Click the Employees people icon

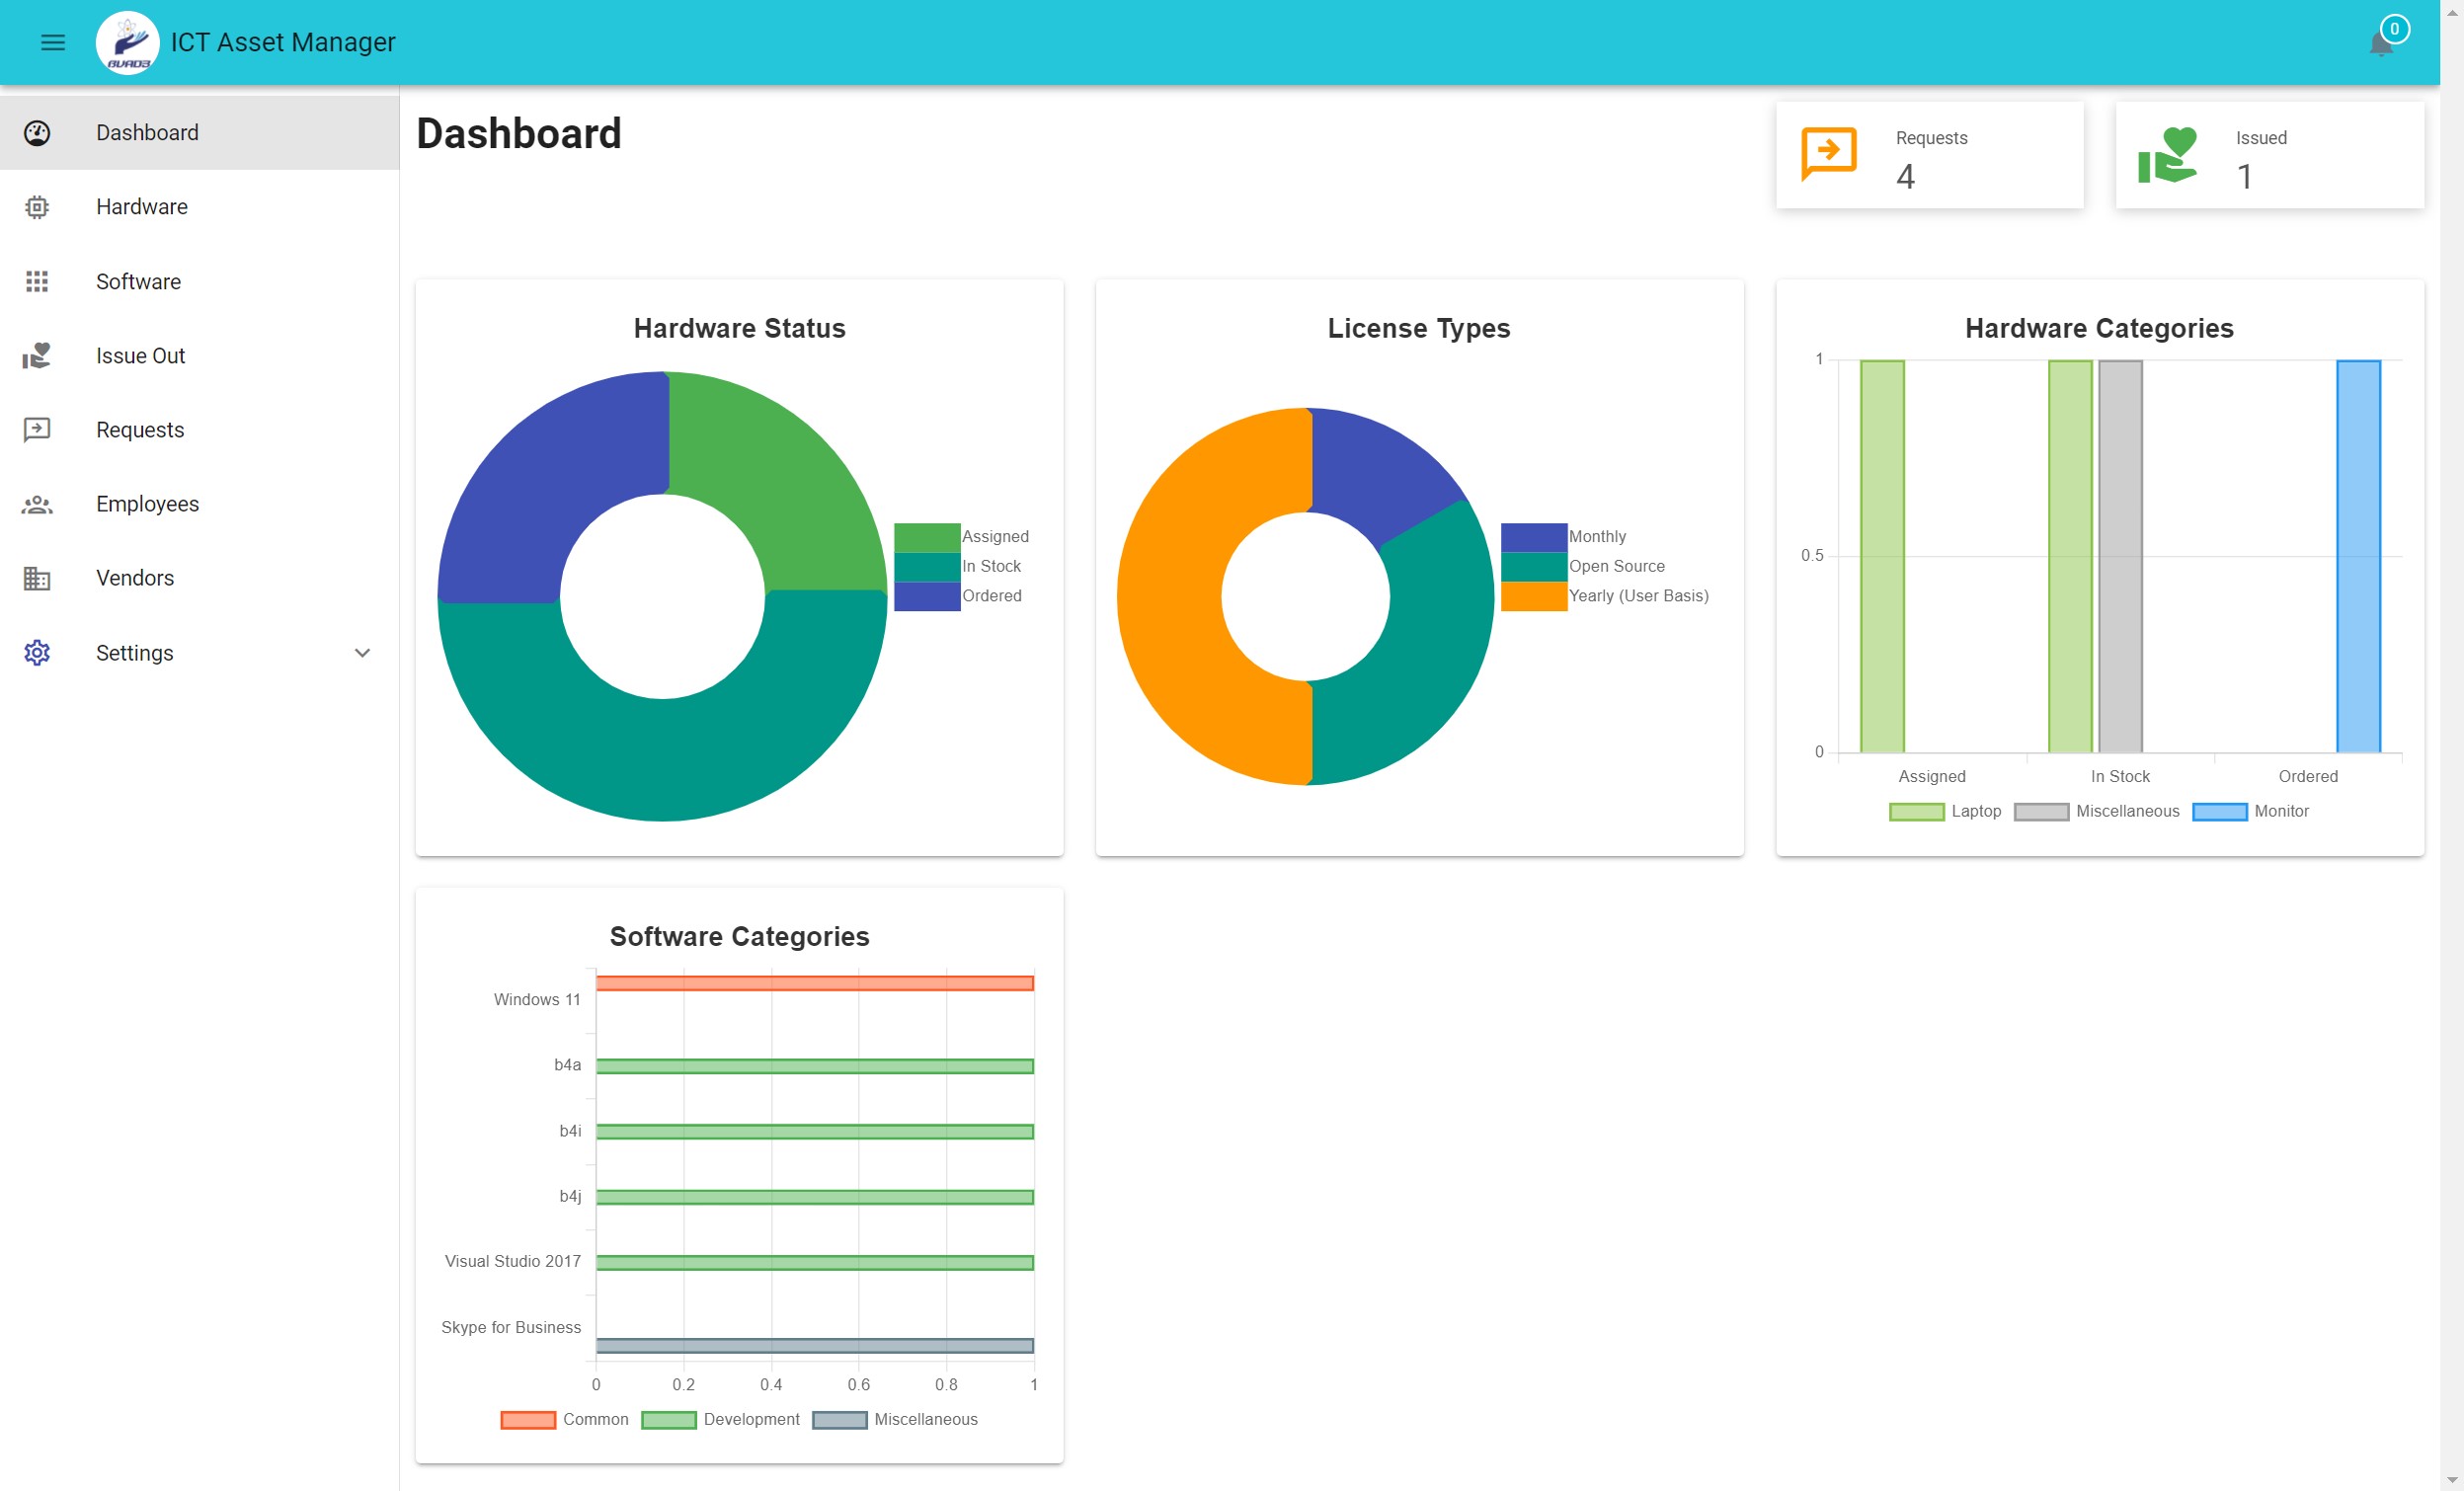point(37,504)
